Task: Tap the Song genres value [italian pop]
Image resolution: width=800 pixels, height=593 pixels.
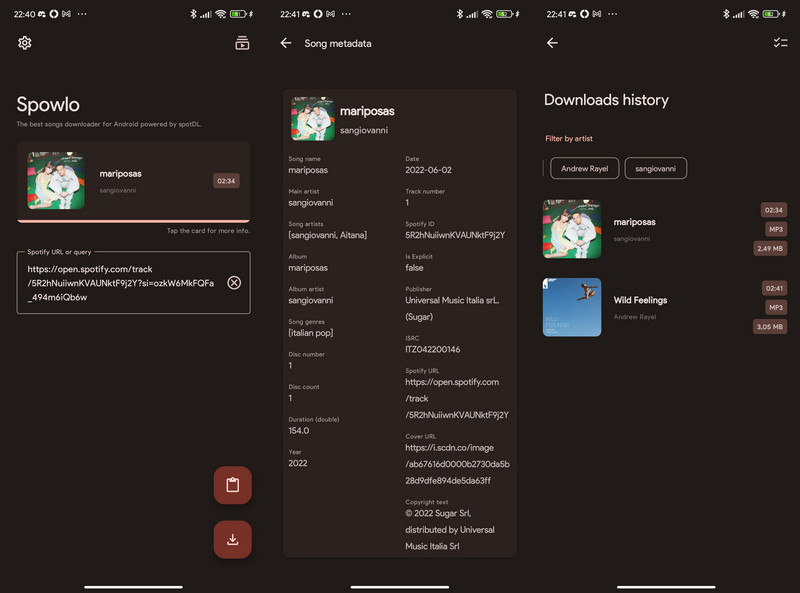Action: [x=311, y=333]
